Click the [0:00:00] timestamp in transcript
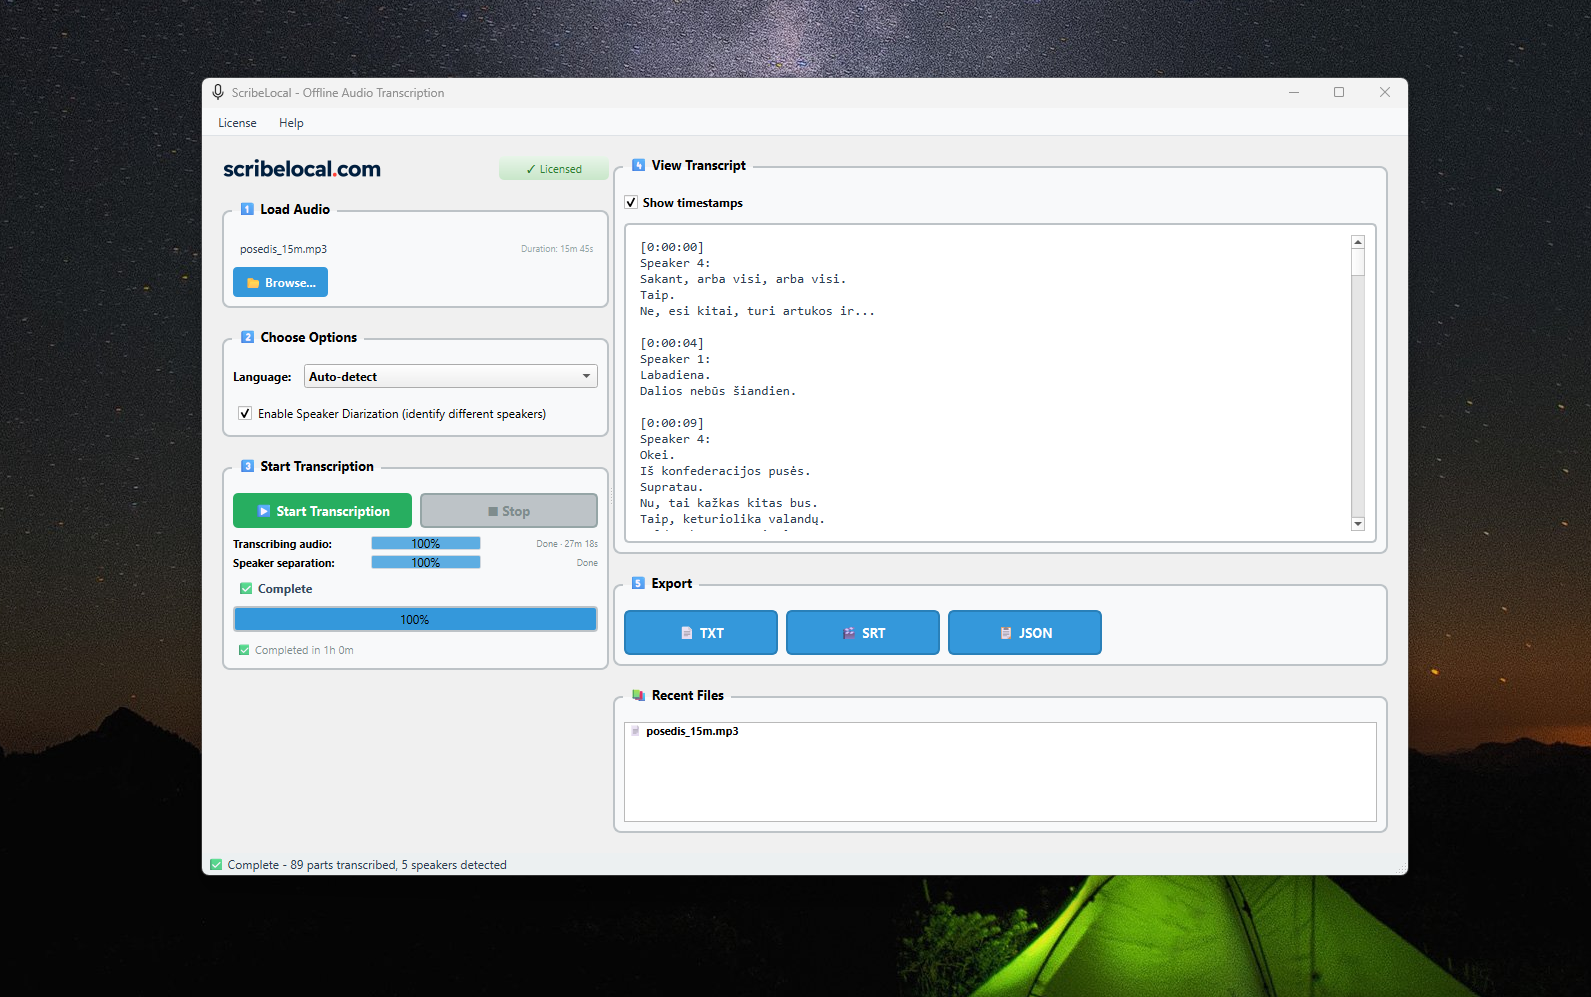The height and width of the screenshot is (997, 1591). pos(672,247)
